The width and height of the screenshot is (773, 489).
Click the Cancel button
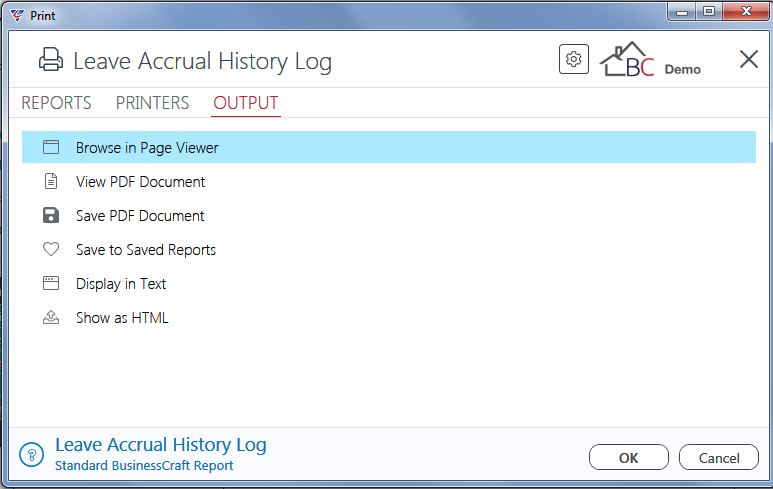719,457
